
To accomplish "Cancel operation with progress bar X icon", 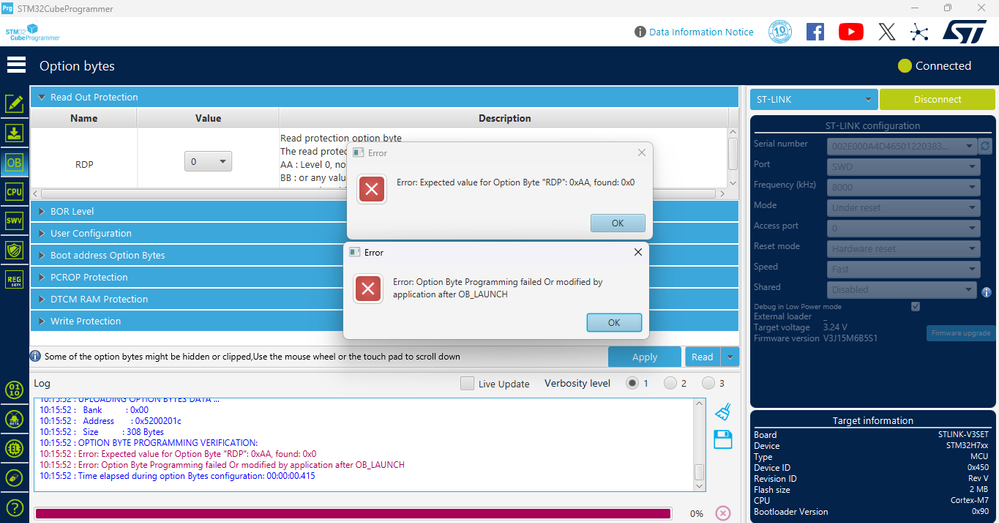I will pos(722,513).
